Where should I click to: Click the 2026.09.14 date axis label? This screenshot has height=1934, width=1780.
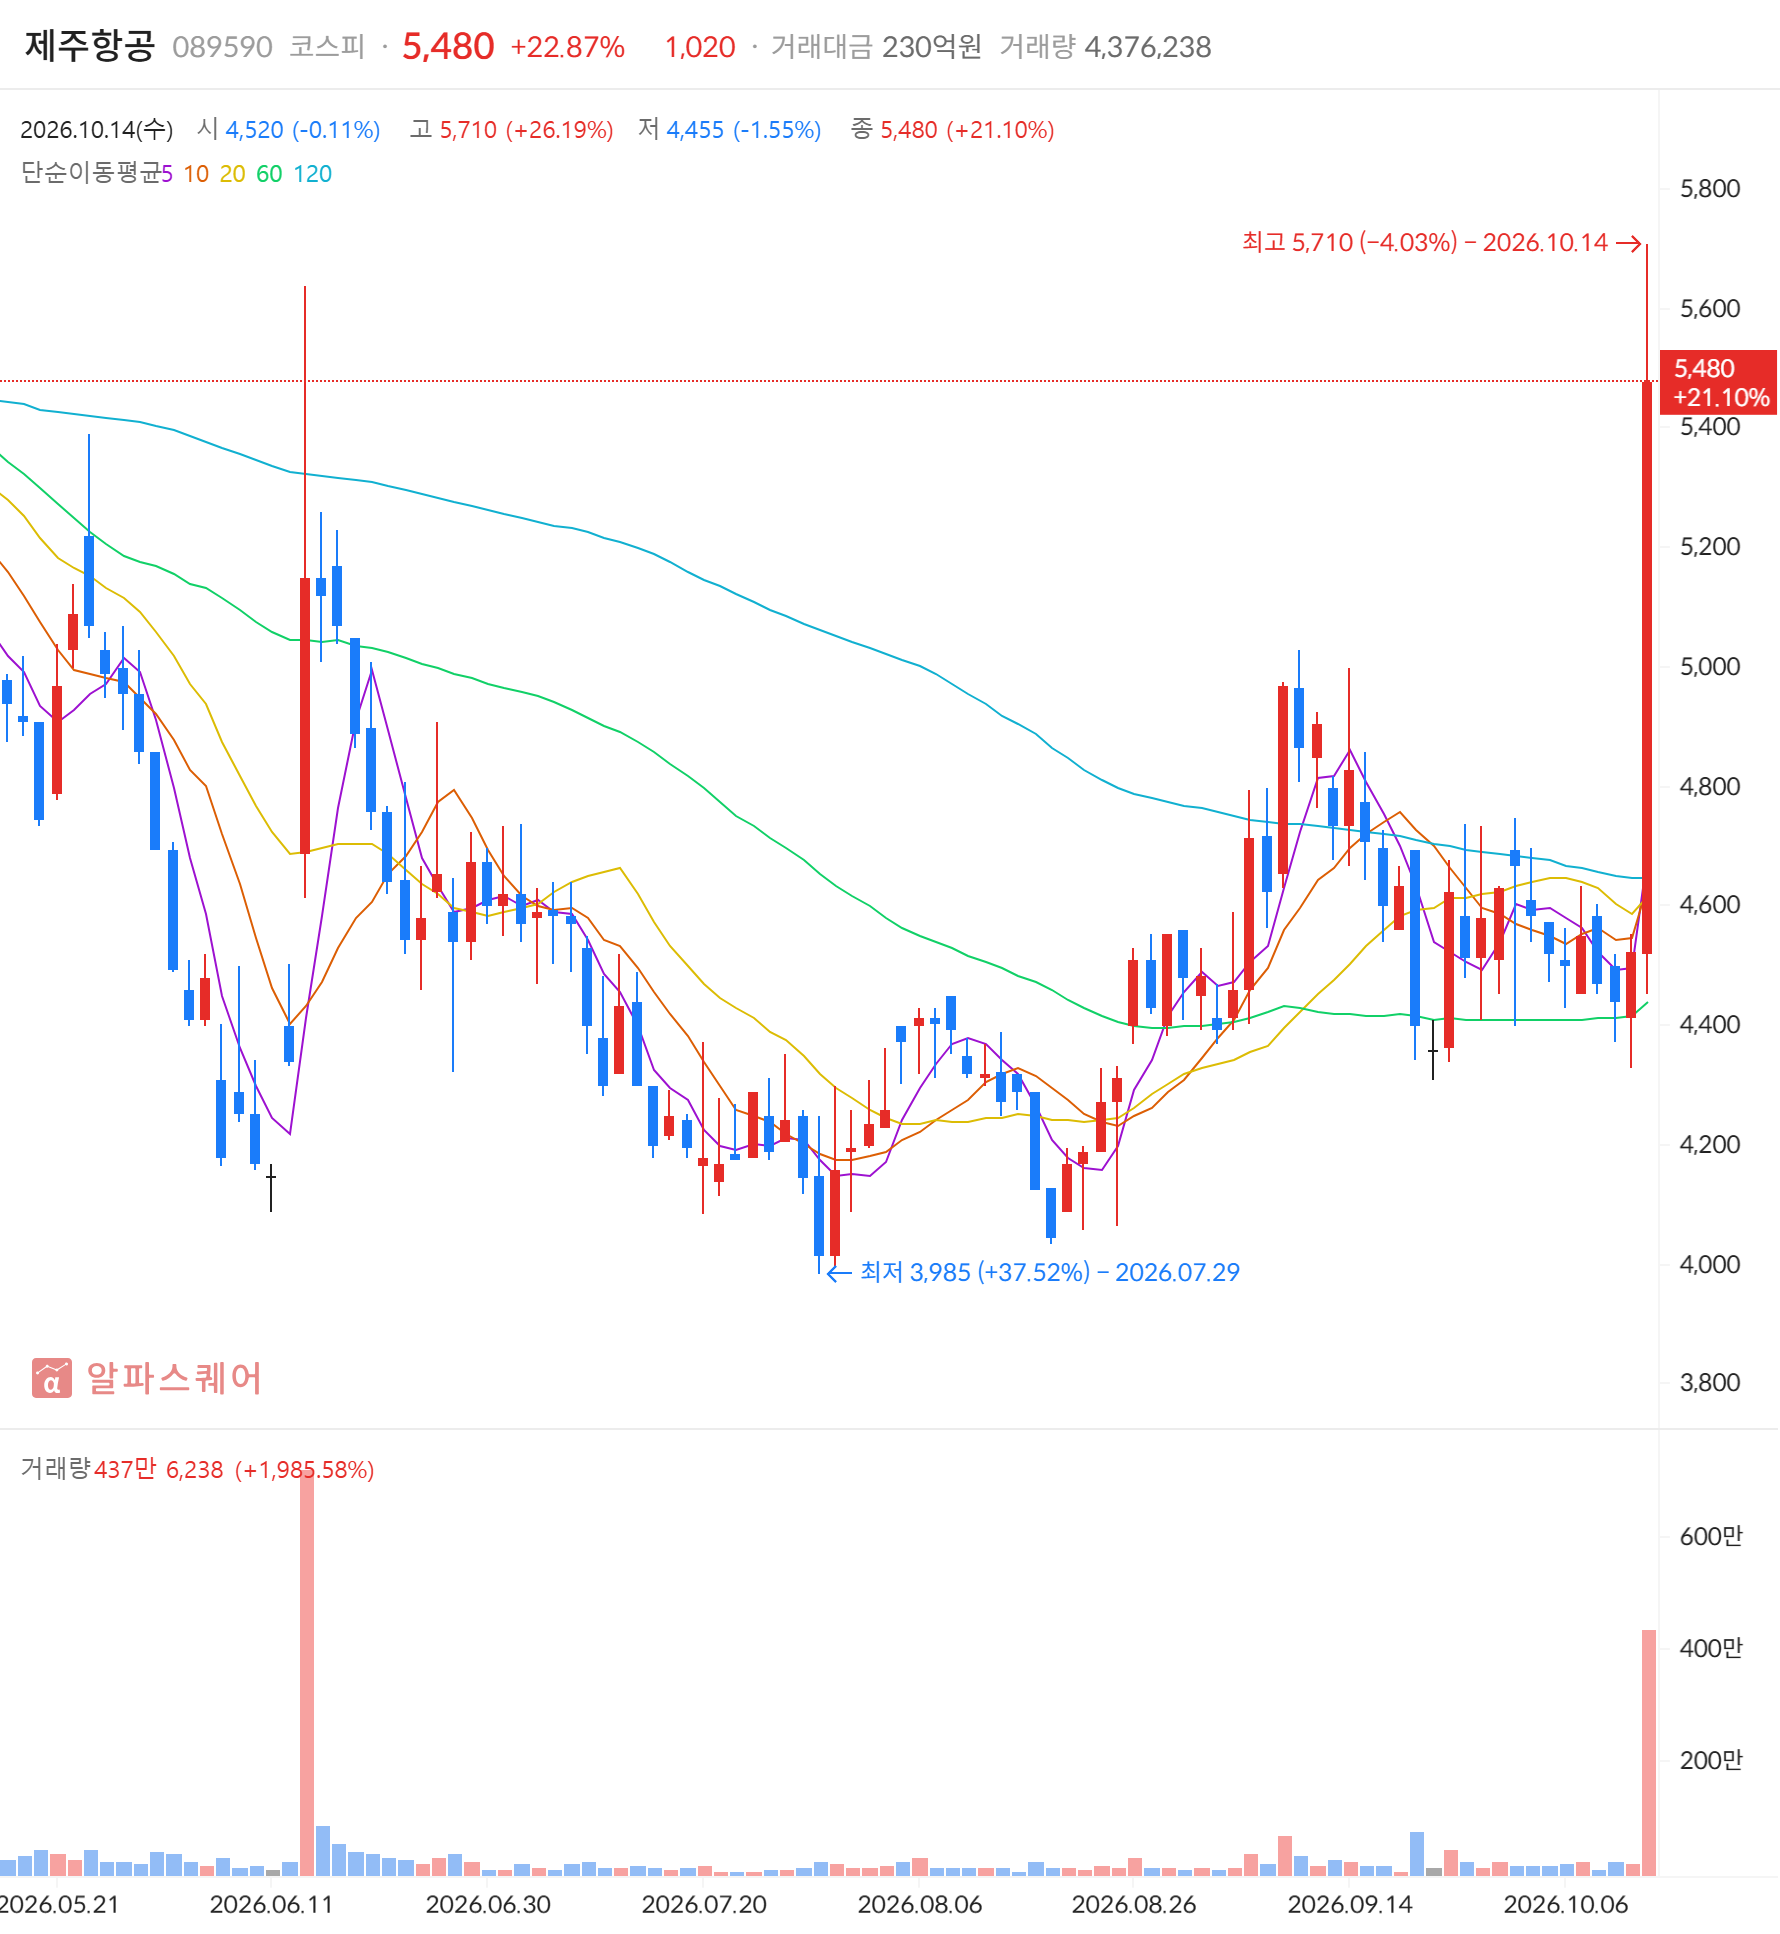(x=1350, y=1905)
